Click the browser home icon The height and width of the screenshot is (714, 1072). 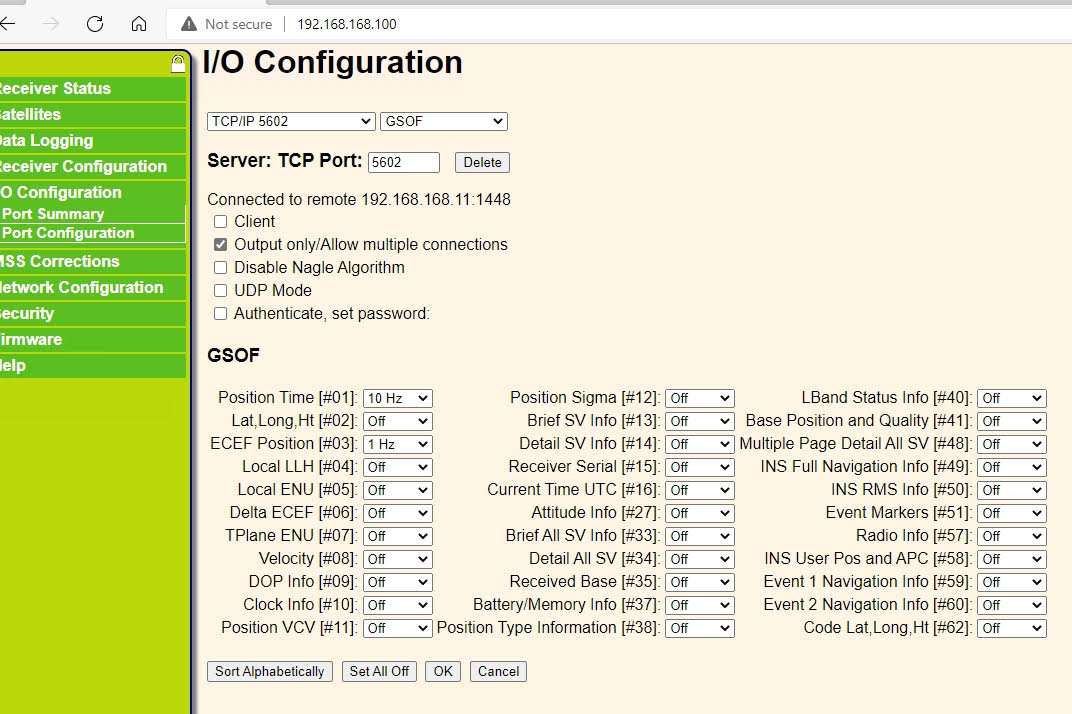click(x=139, y=24)
